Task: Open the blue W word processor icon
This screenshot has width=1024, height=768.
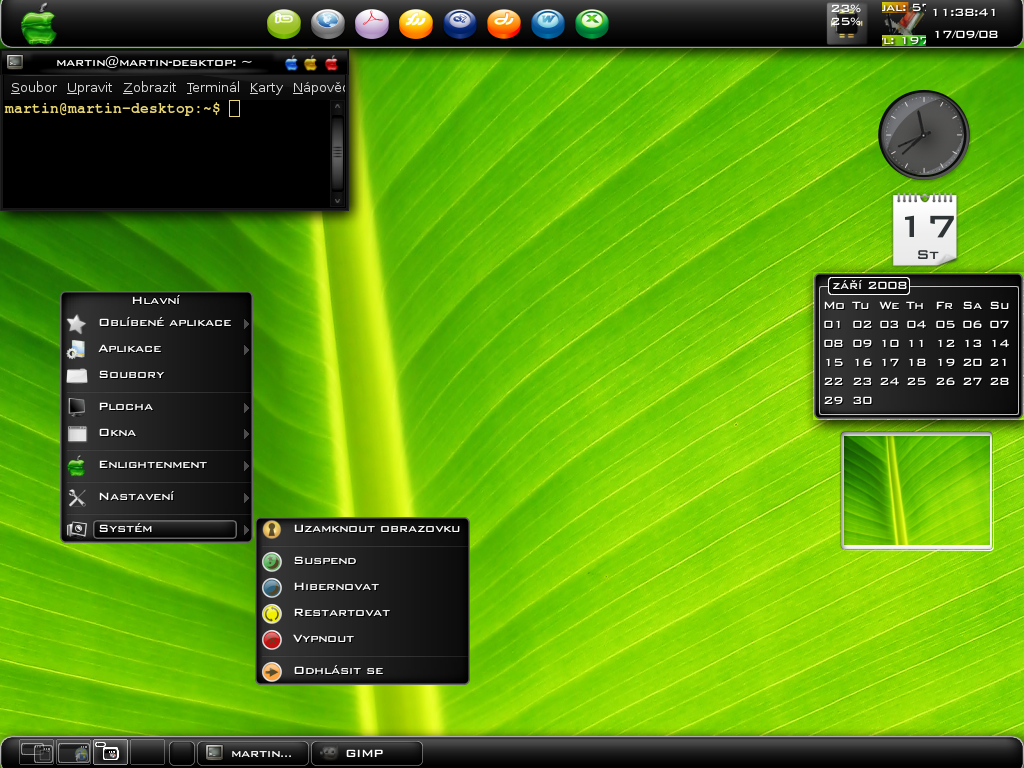Action: coord(548,22)
